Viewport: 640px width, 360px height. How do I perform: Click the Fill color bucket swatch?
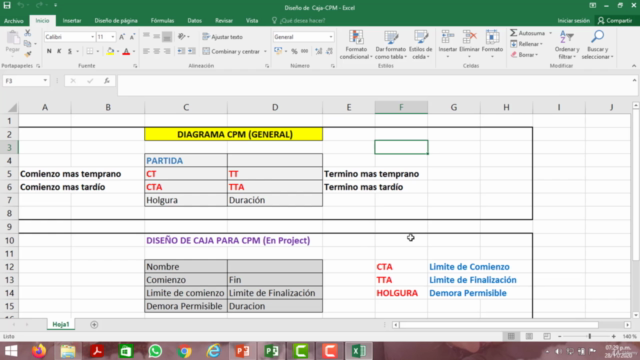pyautogui.click(x=110, y=51)
